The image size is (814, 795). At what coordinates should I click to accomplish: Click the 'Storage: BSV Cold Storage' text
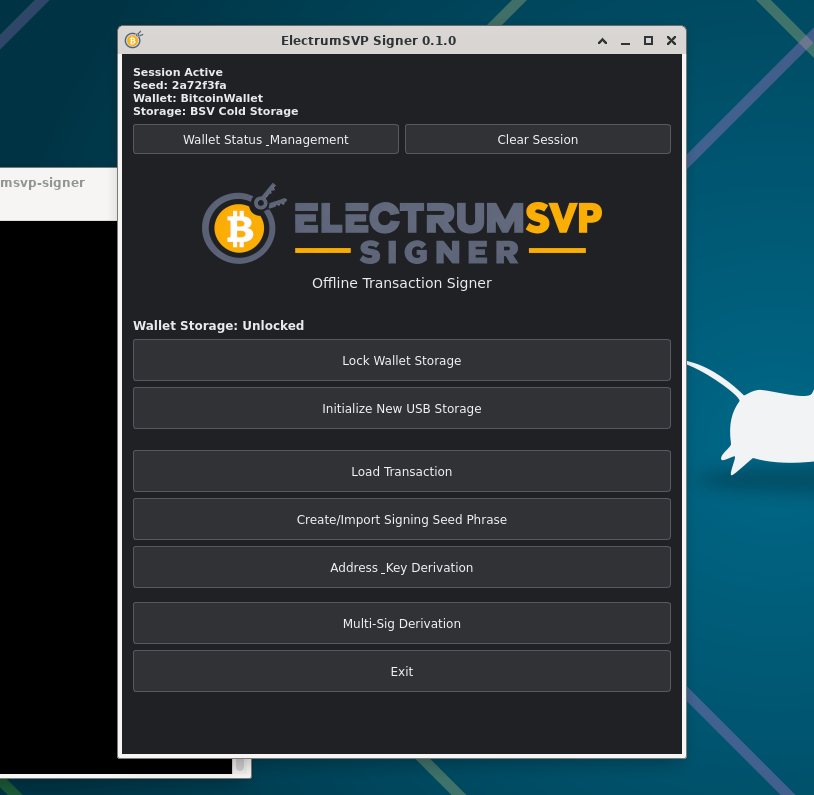coord(215,111)
